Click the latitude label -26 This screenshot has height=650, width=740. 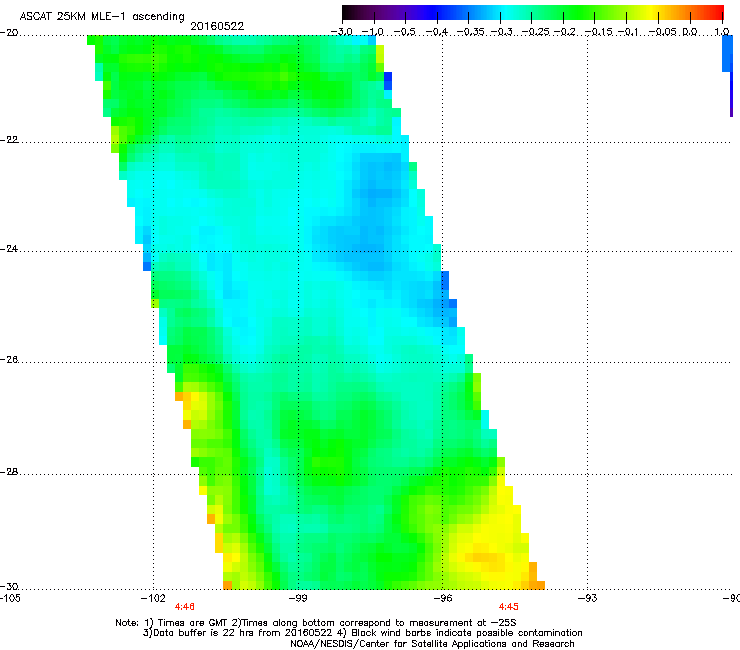[9, 360]
